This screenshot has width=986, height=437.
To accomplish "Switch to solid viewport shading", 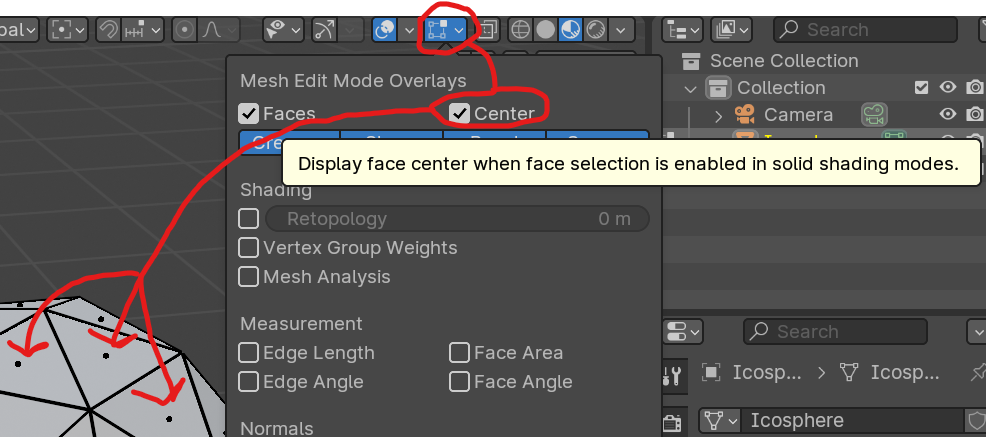I will click(545, 30).
